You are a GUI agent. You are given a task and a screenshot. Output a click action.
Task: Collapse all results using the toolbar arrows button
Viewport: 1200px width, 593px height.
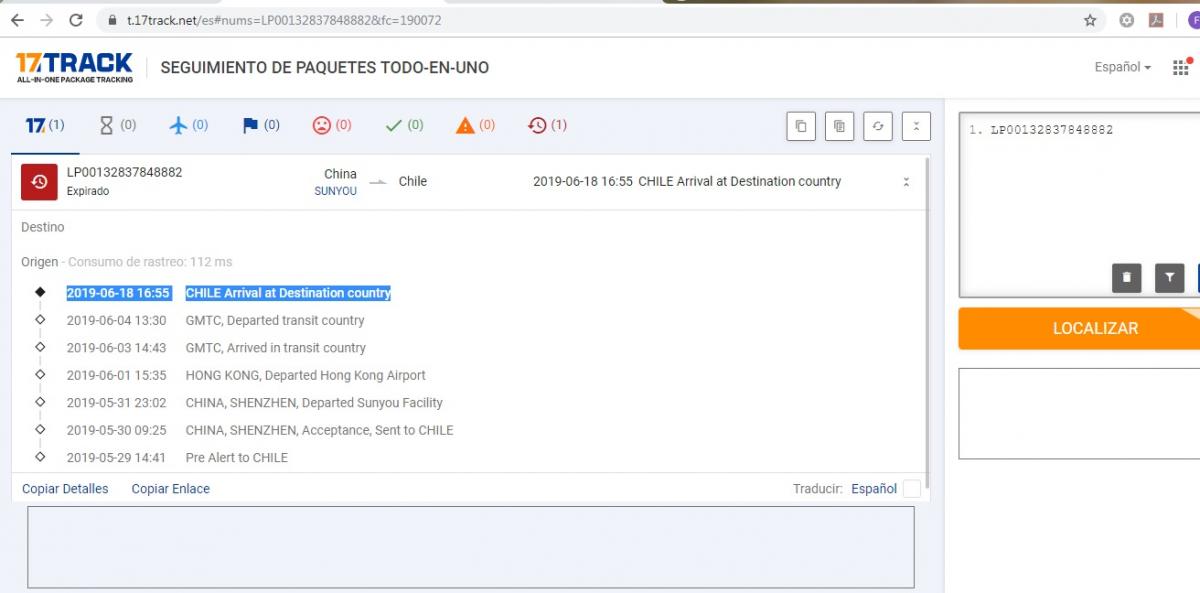[916, 126]
